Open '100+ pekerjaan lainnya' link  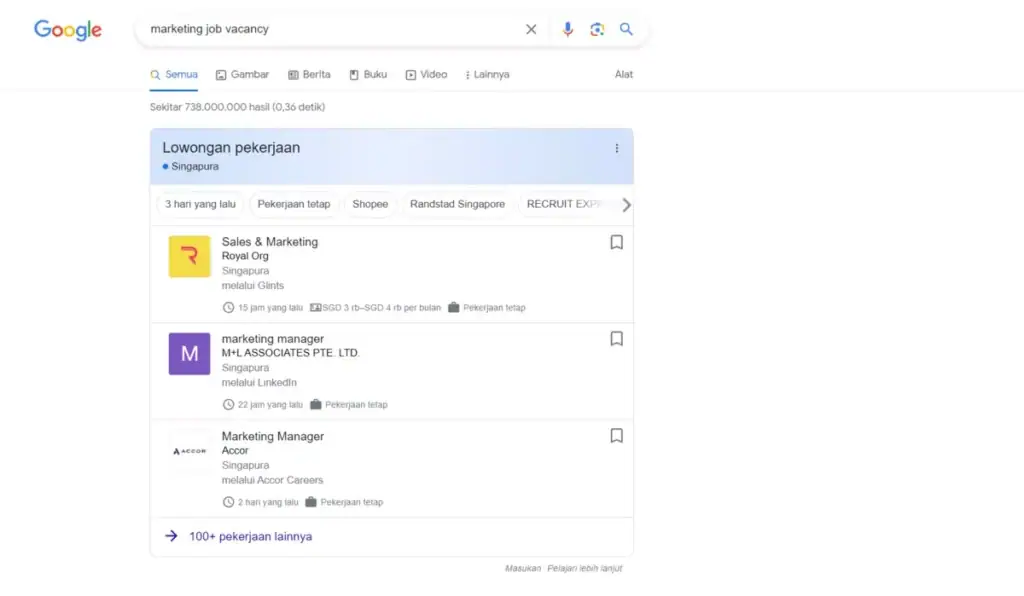tap(251, 537)
